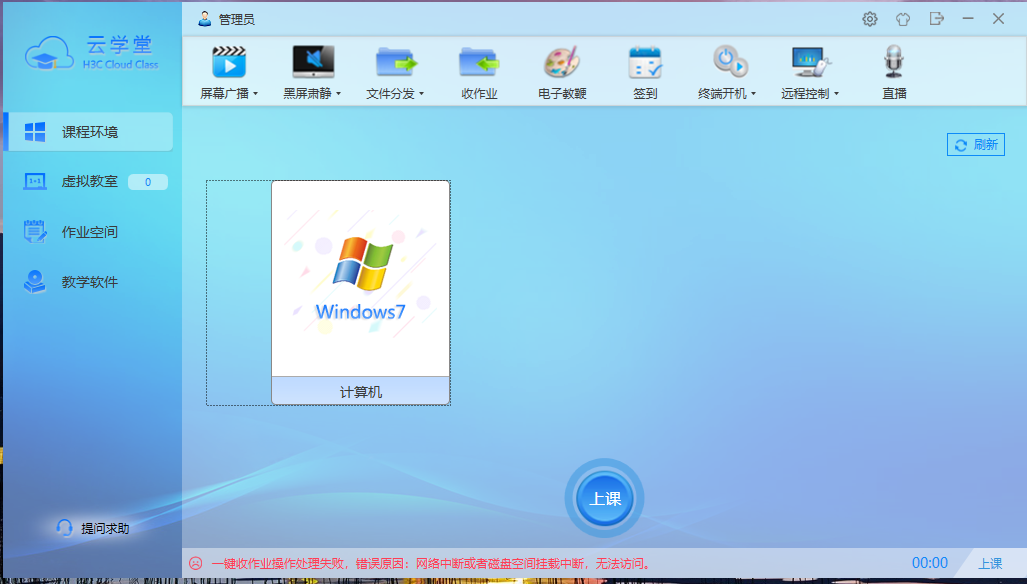Expand the 远程控制 dropdown arrow
Viewport: 1027px width, 586px height.
click(x=836, y=94)
